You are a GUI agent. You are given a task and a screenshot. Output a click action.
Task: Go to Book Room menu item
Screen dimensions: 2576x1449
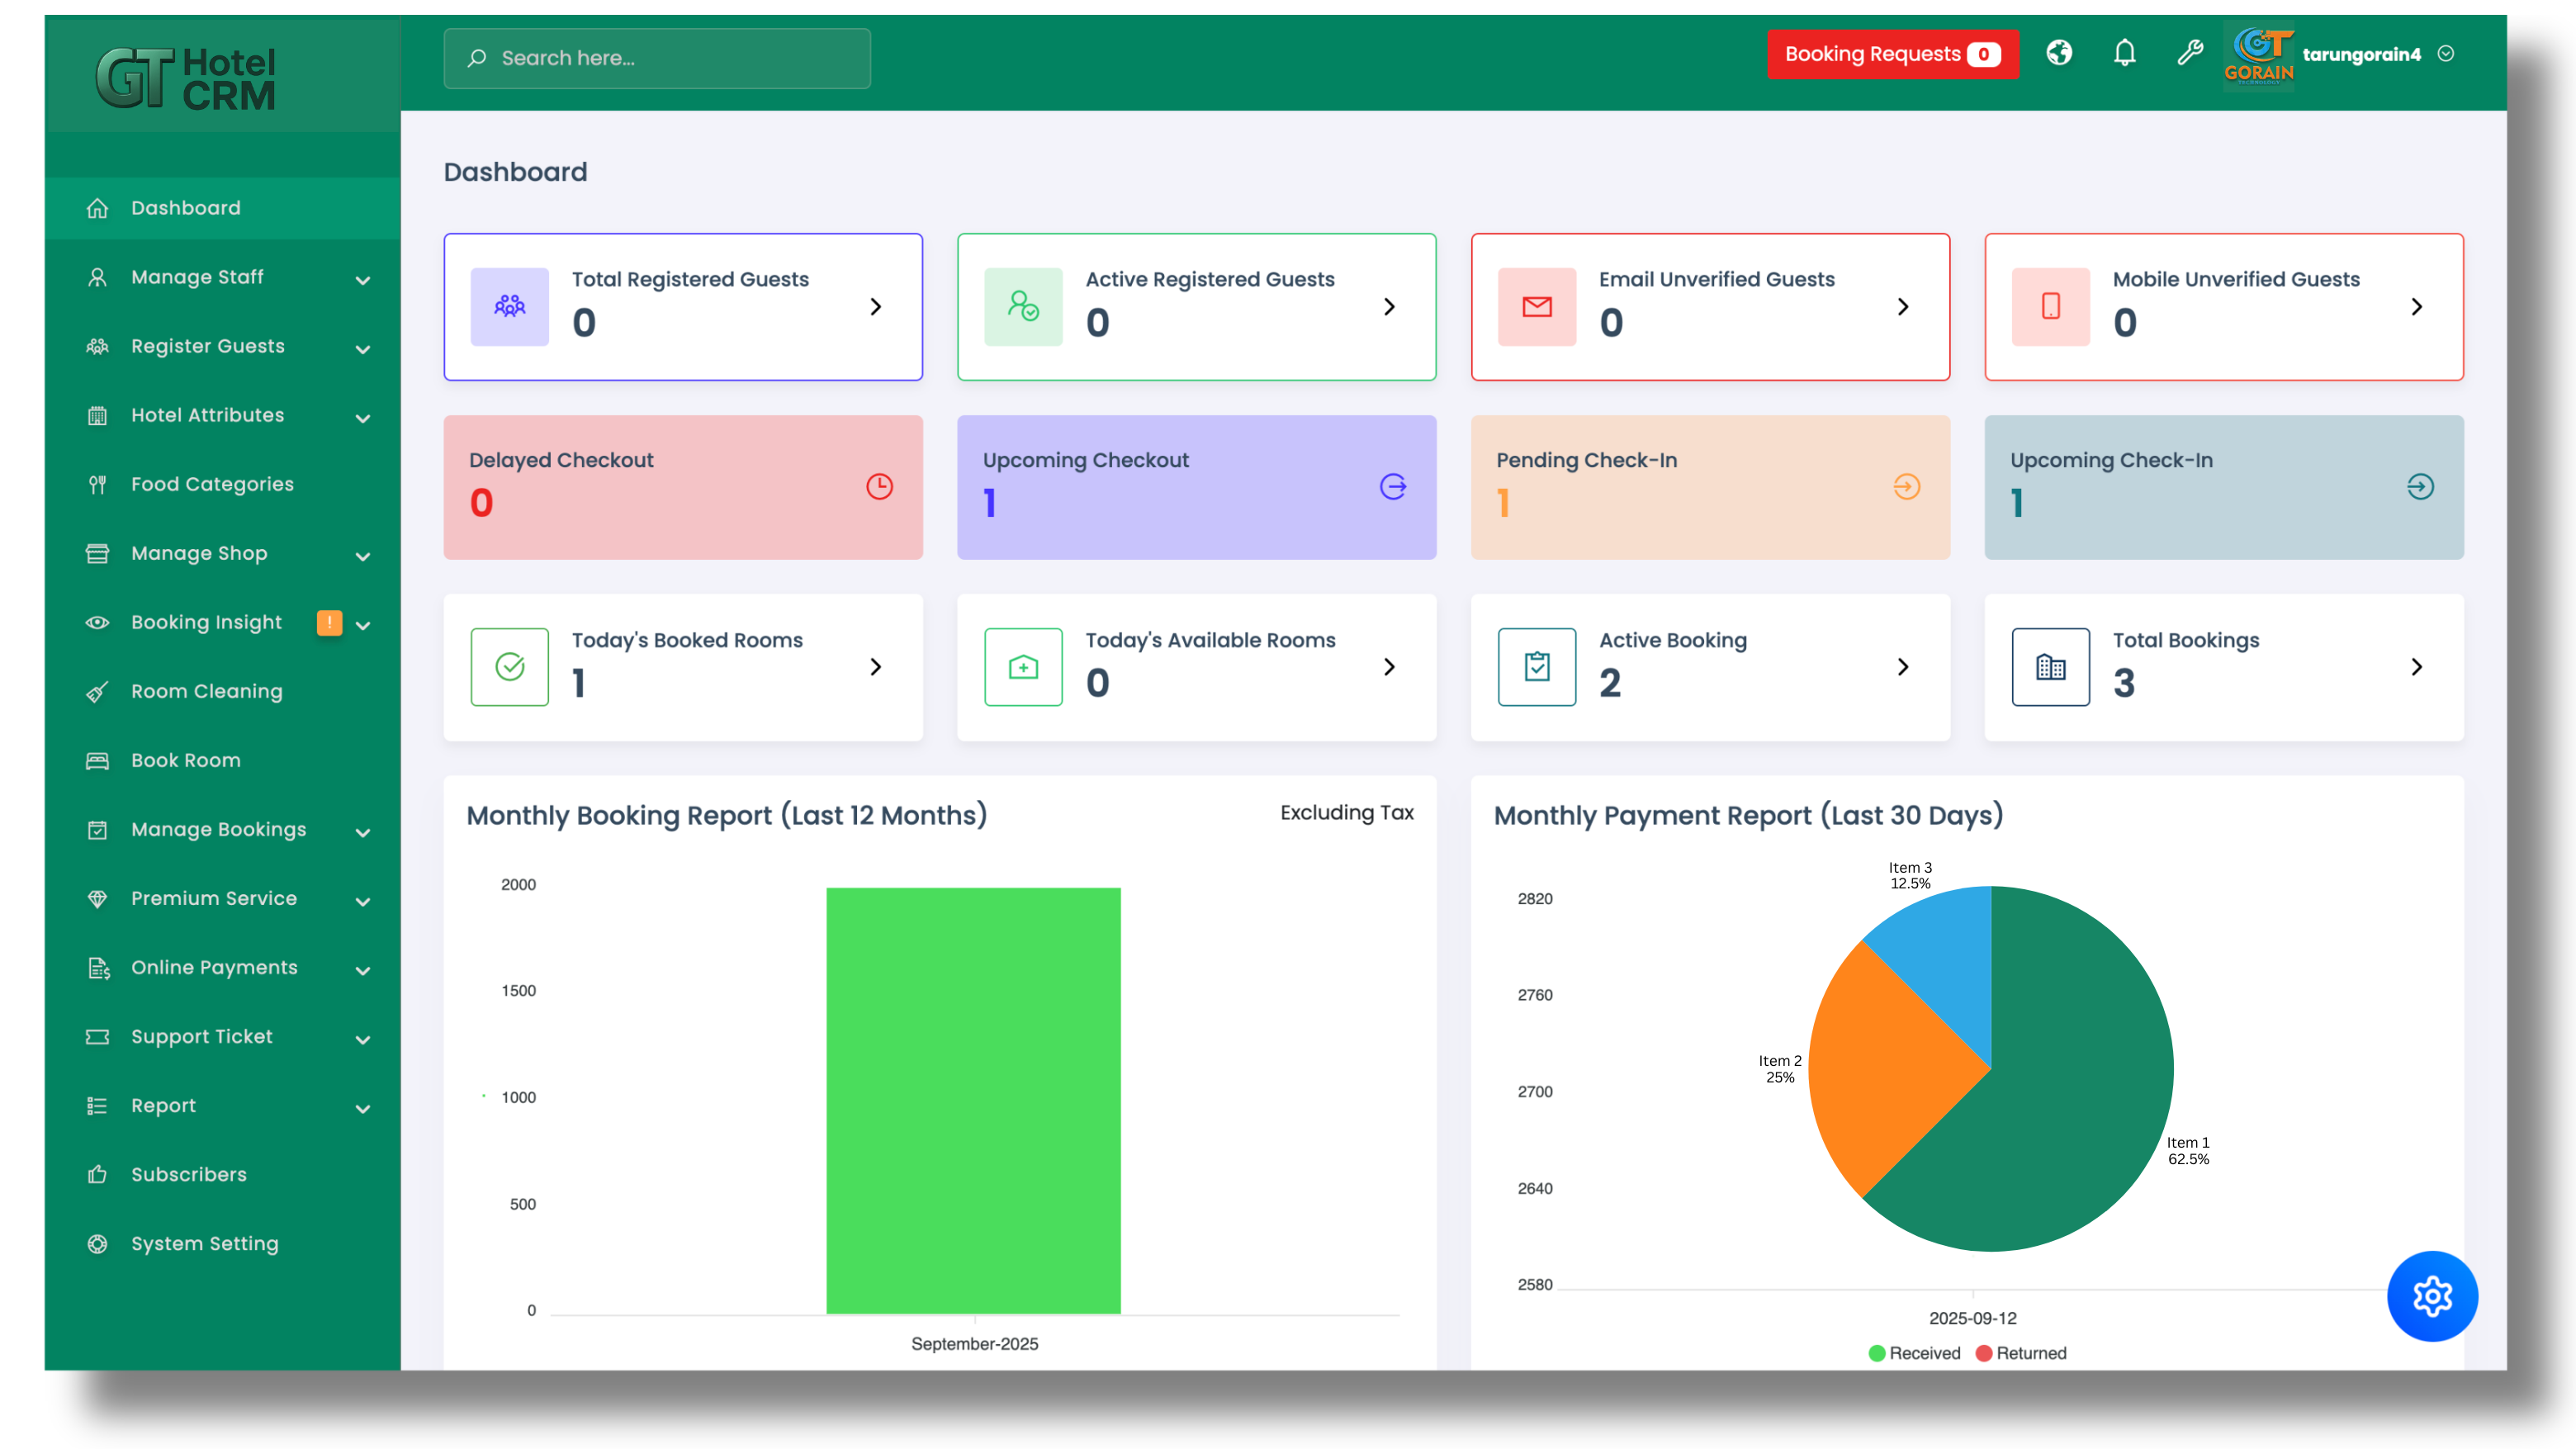pyautogui.click(x=185, y=760)
